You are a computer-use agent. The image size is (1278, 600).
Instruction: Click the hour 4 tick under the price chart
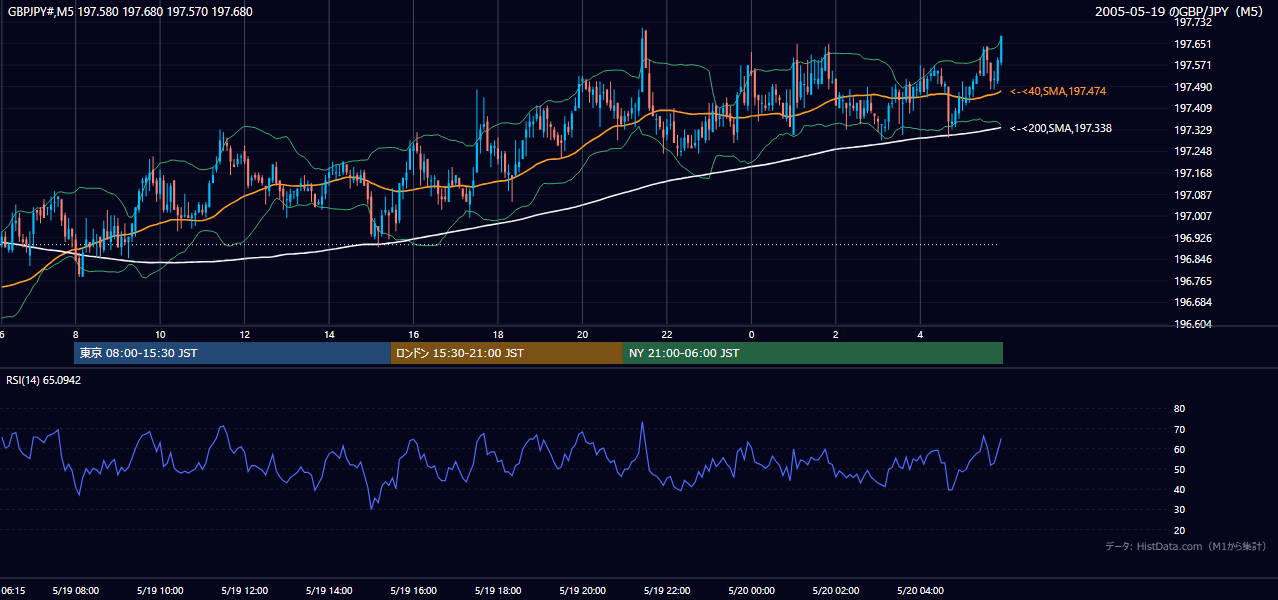point(920,334)
